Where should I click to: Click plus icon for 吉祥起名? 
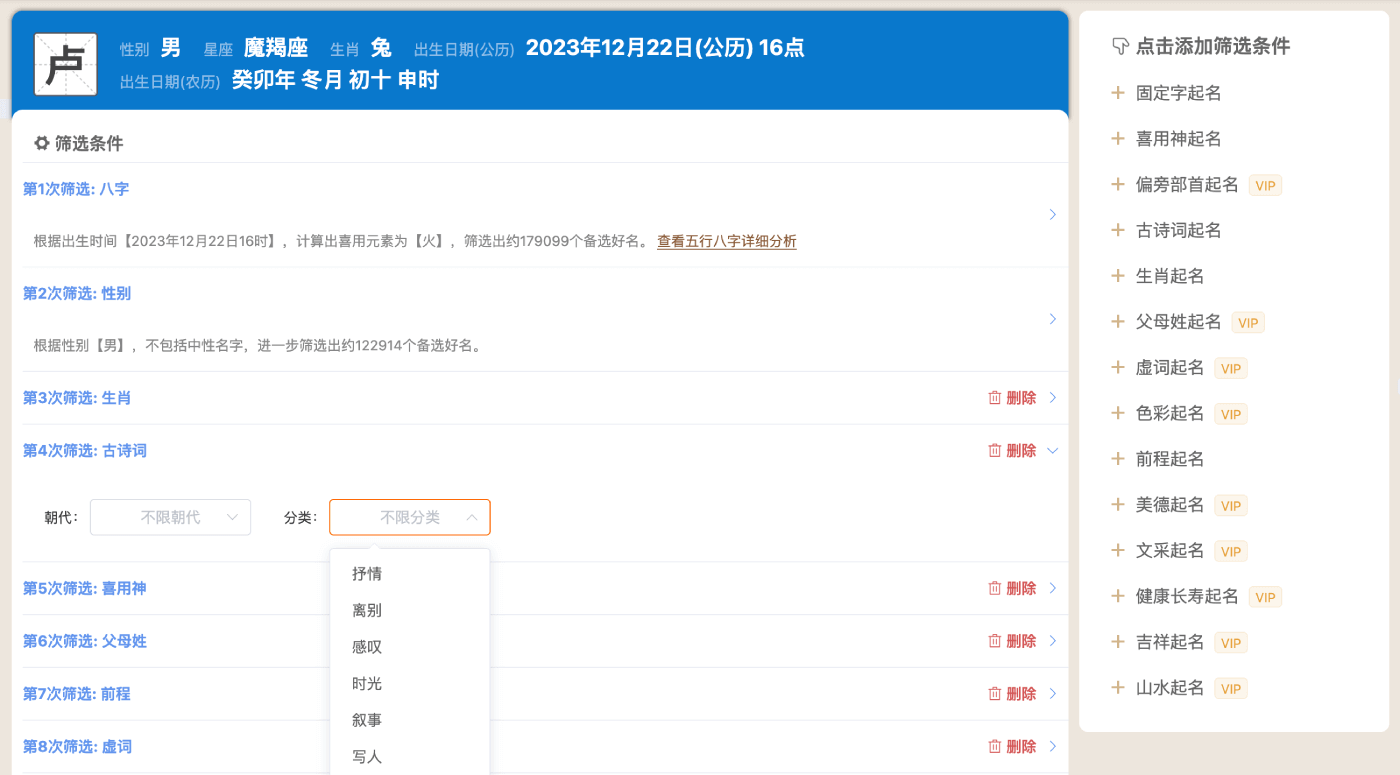pyautogui.click(x=1118, y=642)
